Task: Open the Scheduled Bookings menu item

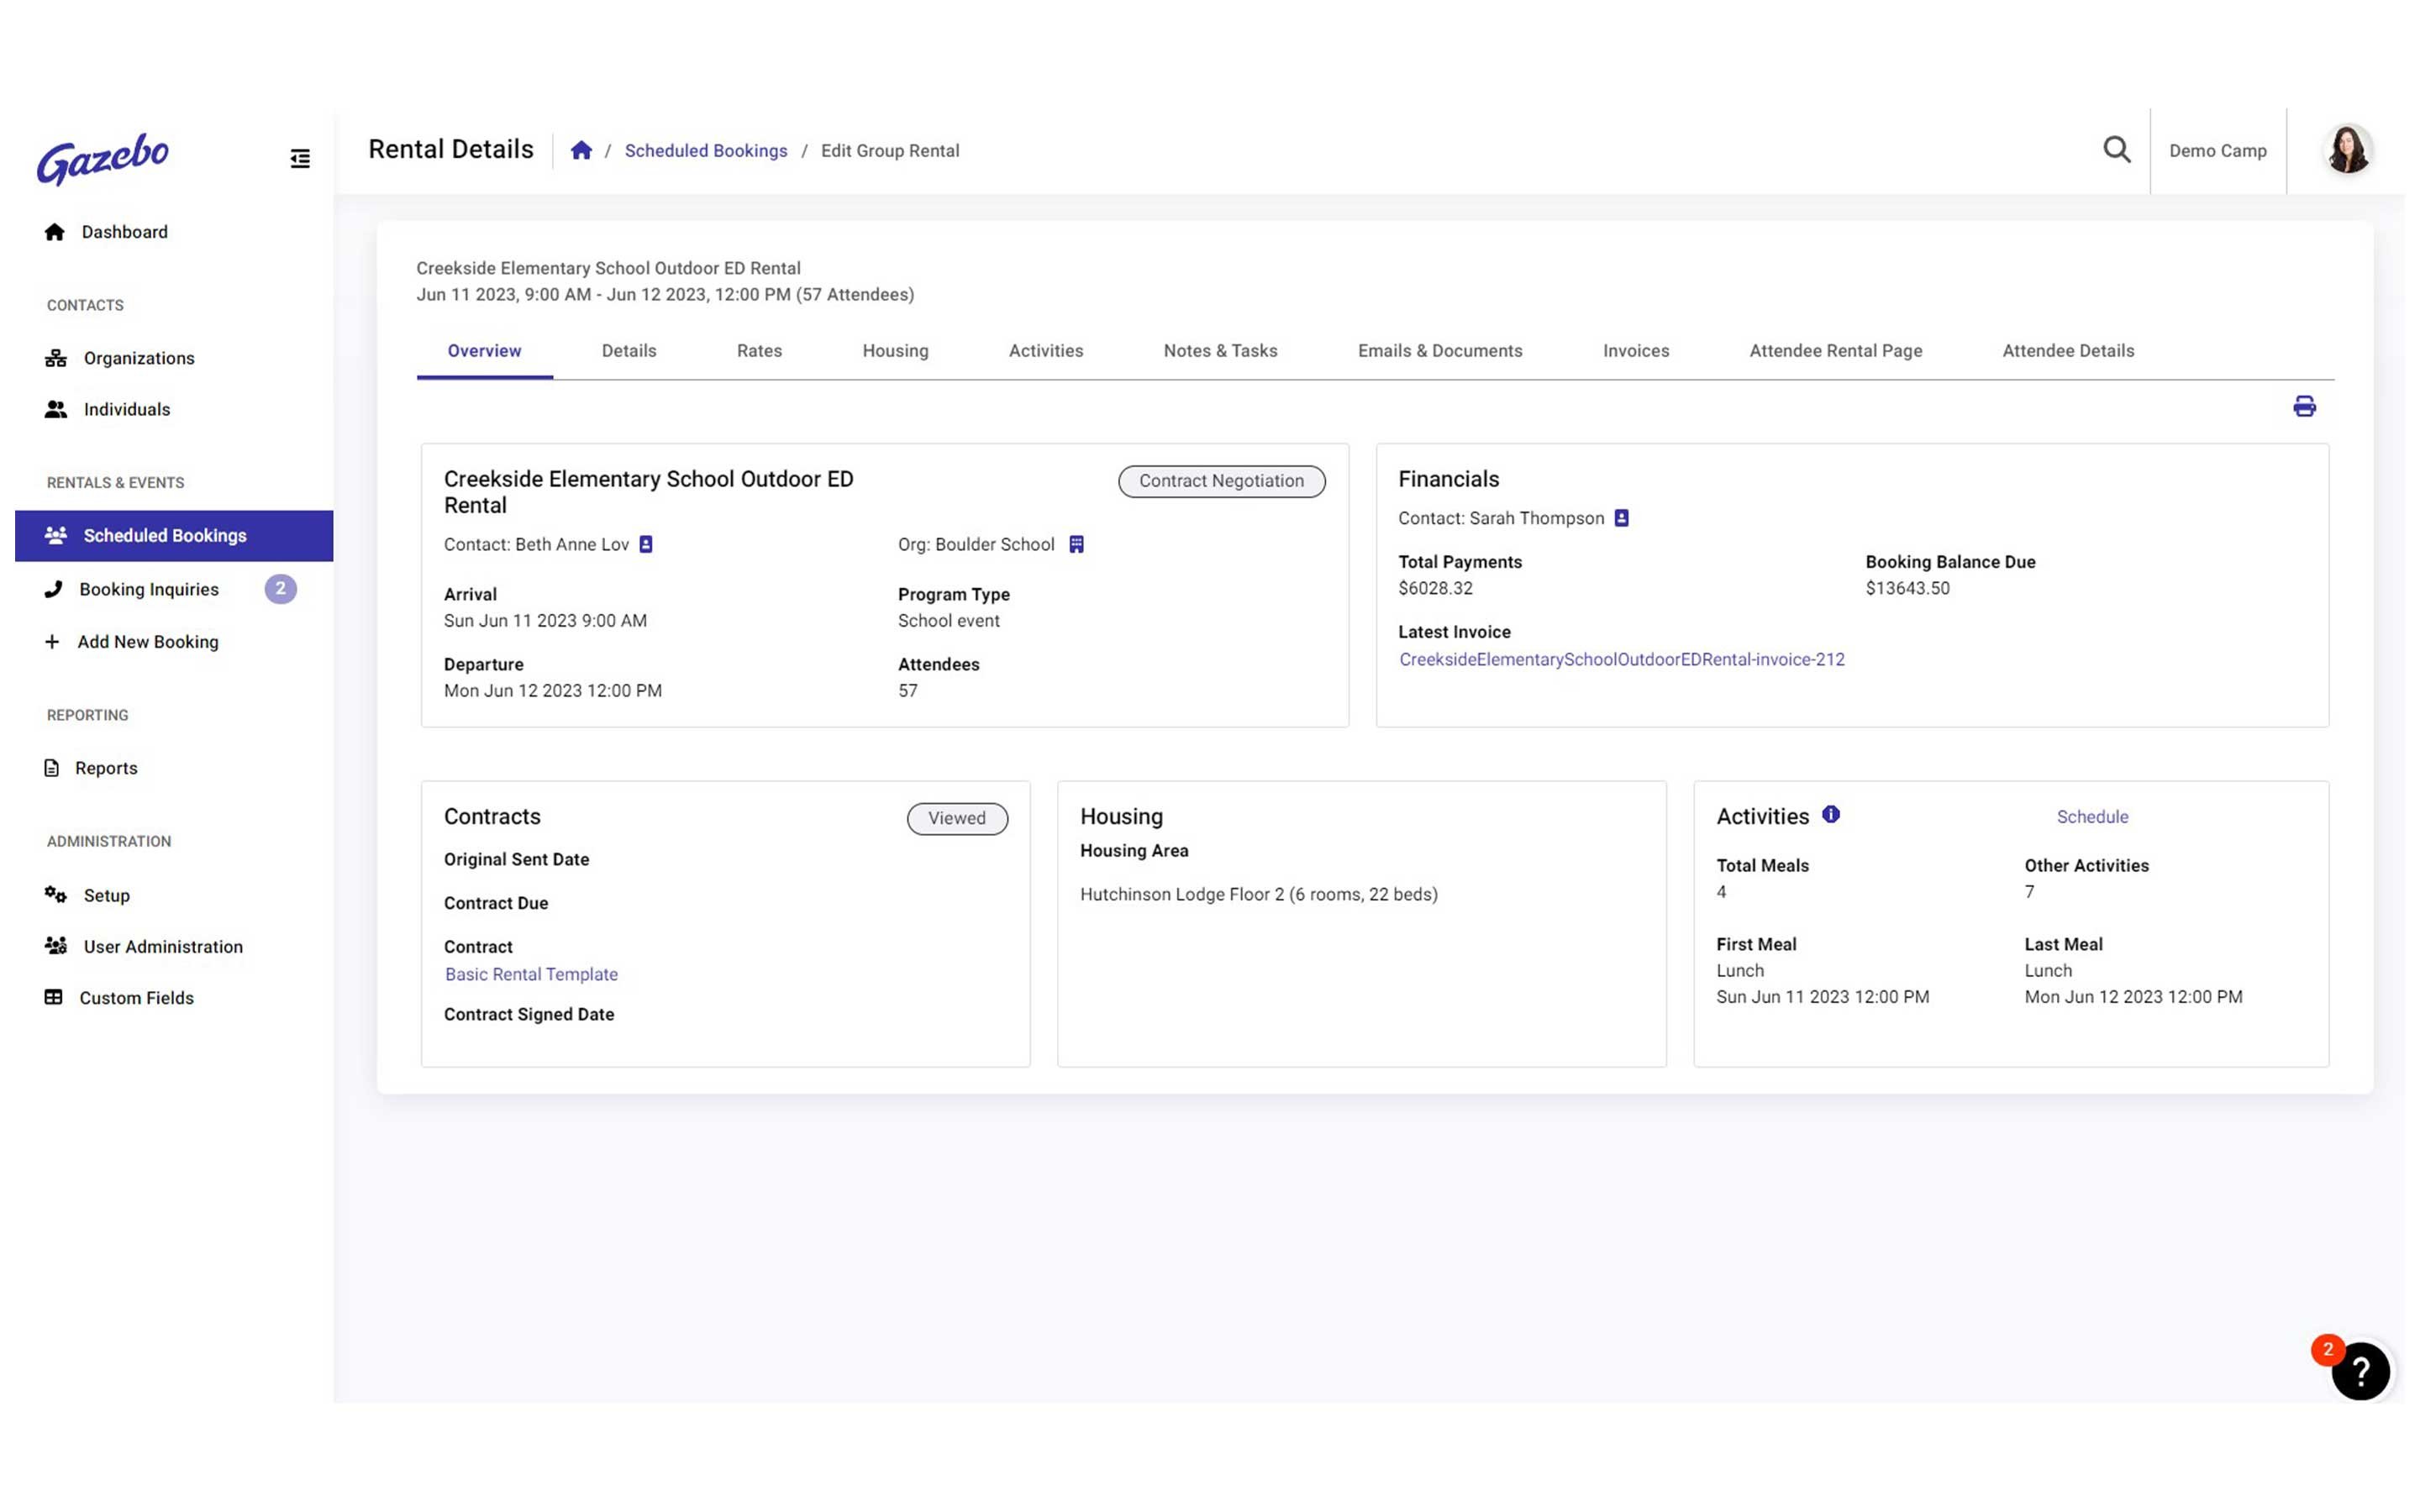Action: 165,535
